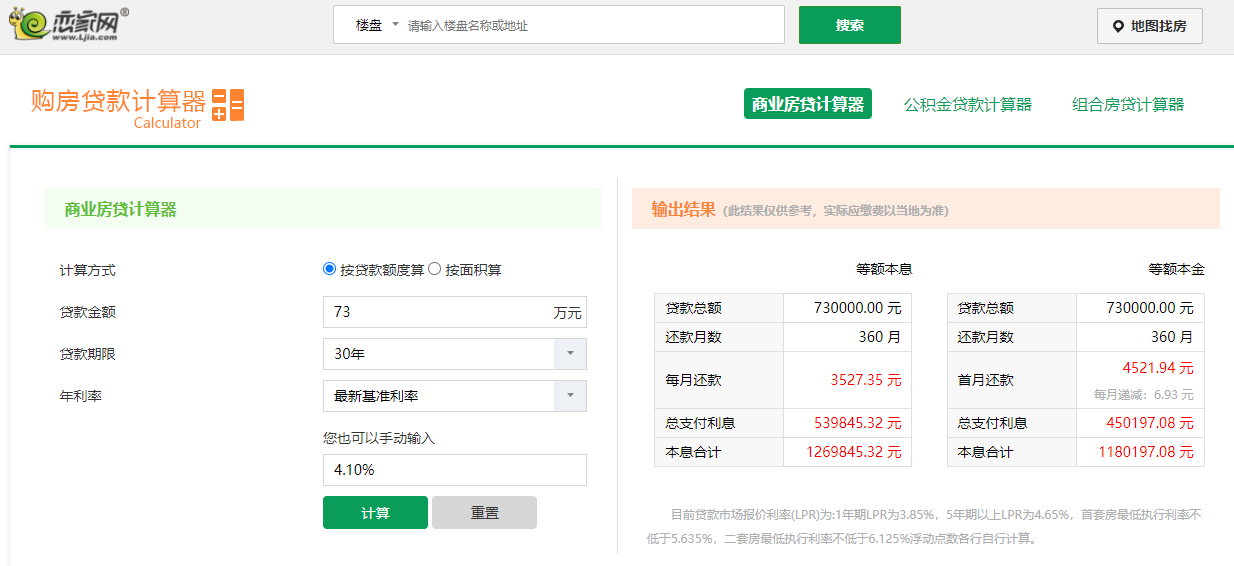Open 地图找房 map search

pos(1150,26)
